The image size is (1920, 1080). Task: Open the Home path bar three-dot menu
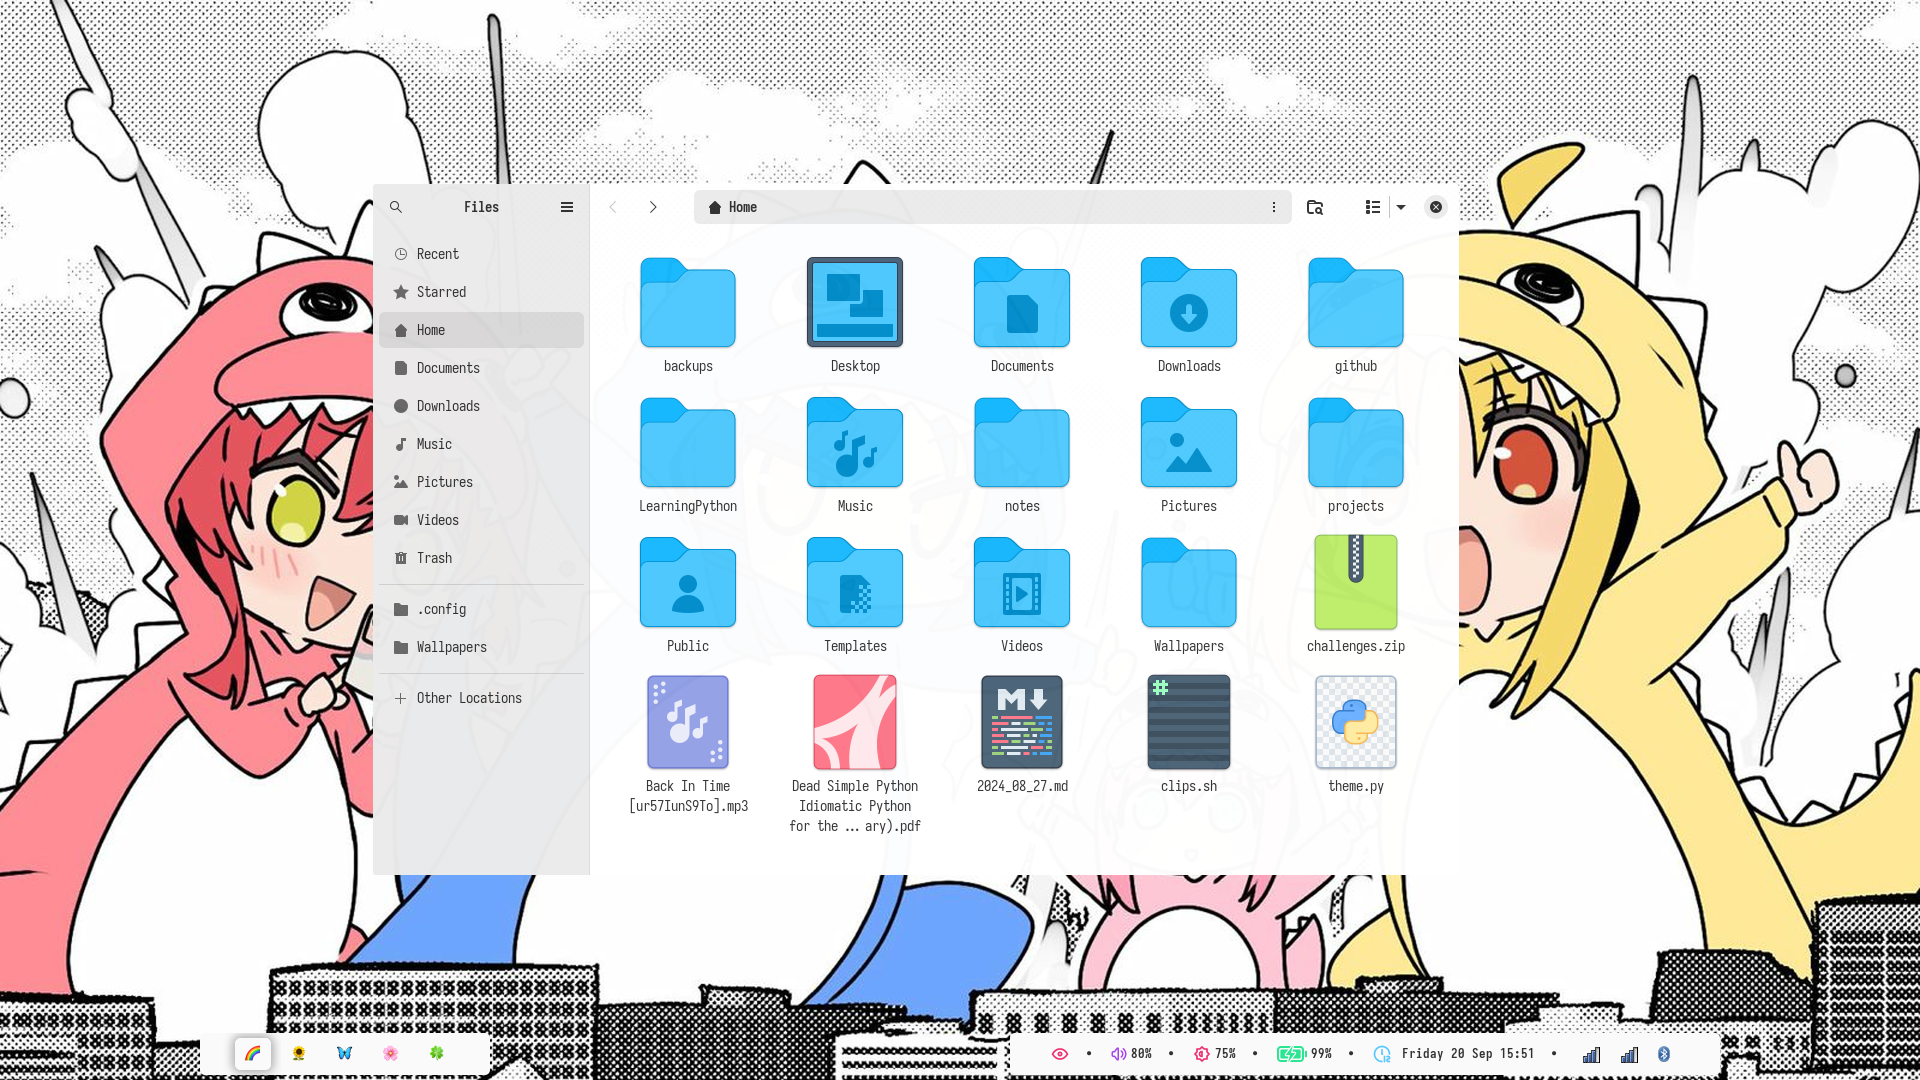1274,207
